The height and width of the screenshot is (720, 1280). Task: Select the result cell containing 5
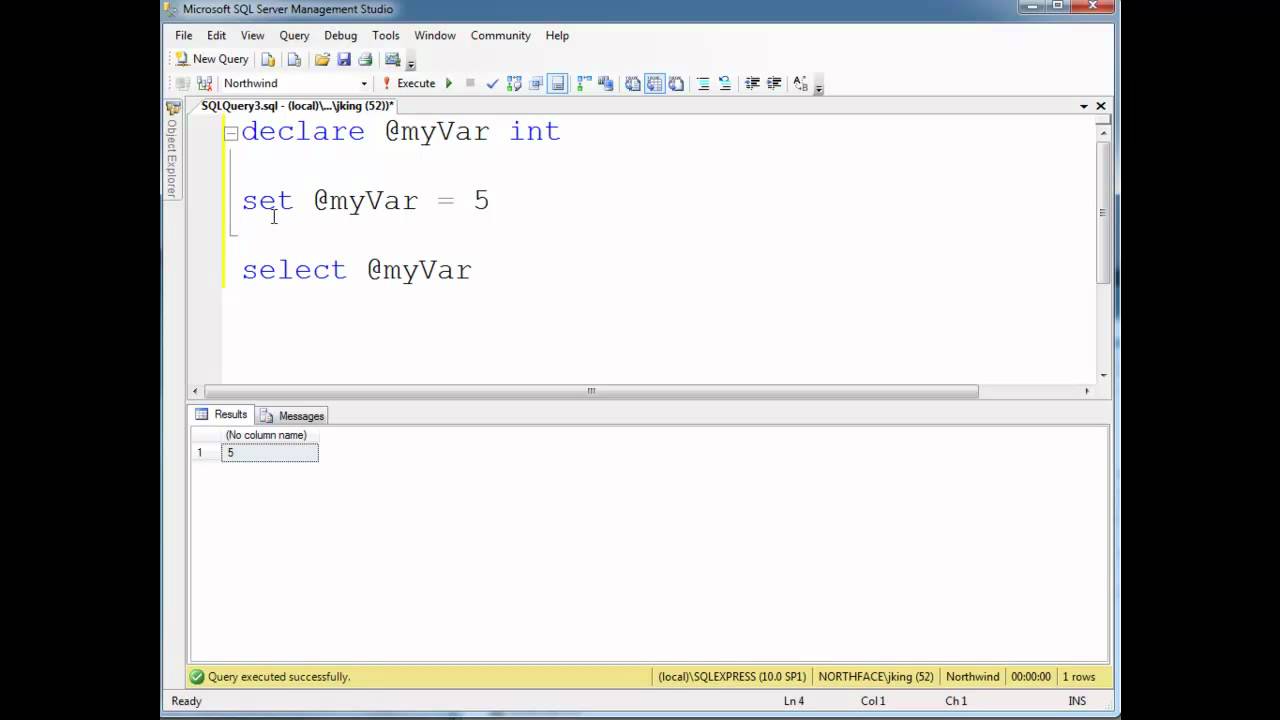[270, 453]
